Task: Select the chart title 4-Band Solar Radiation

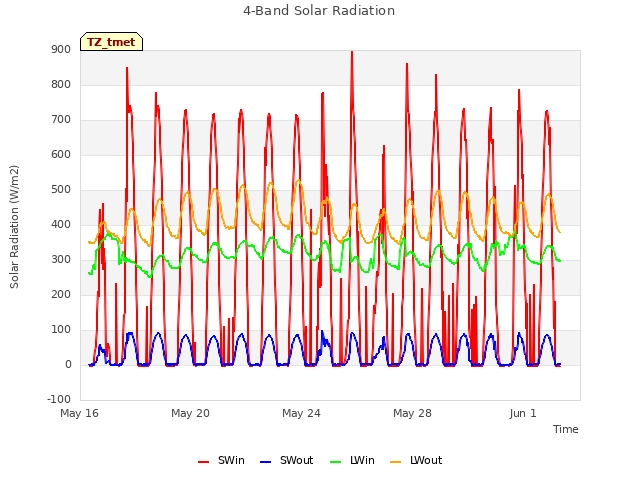Action: [319, 11]
